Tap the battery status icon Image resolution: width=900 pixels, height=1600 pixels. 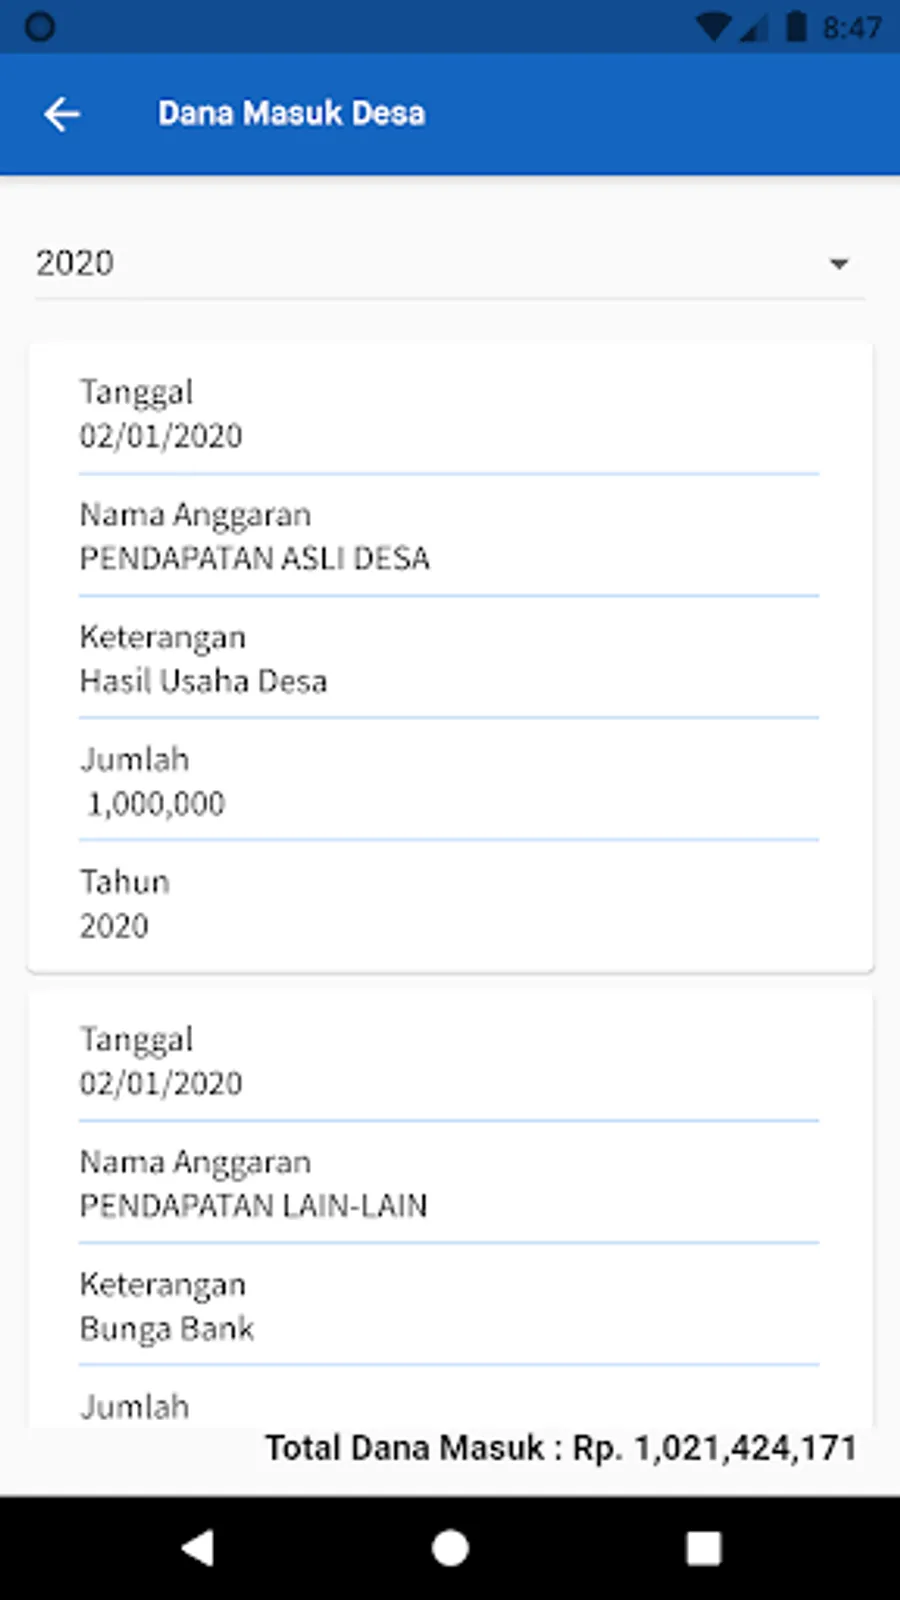tap(796, 27)
